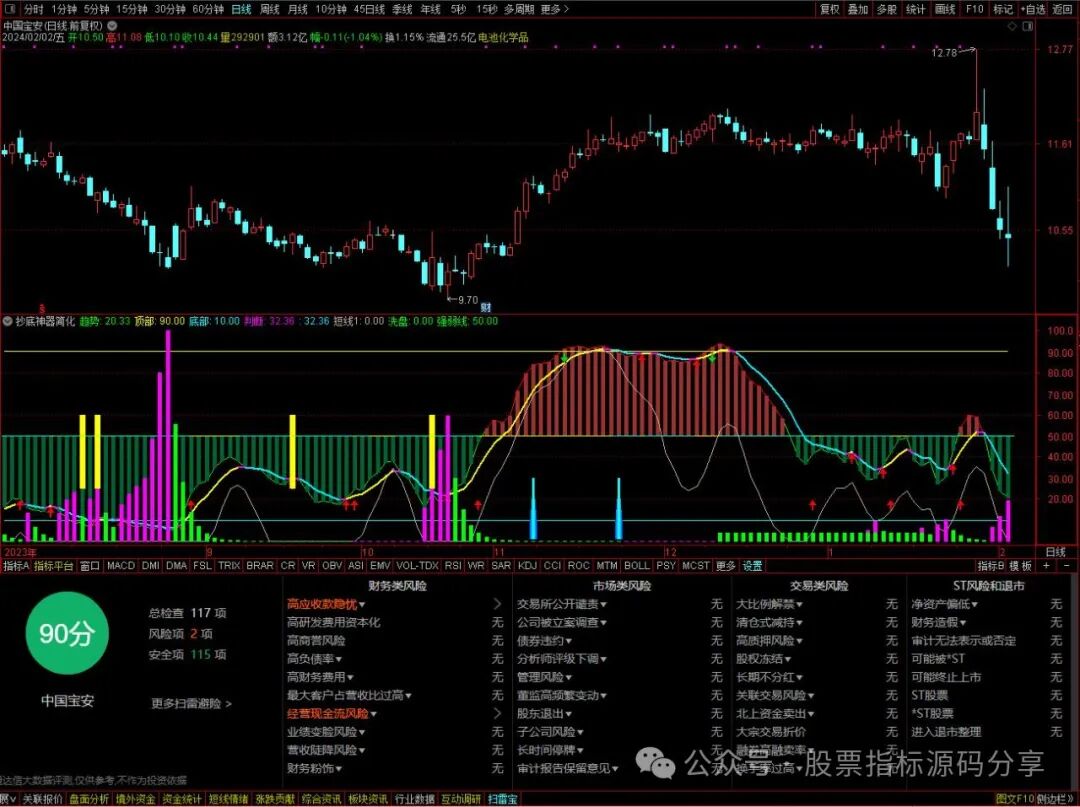
Task: Expand the 高负债率 risk item
Action: point(314,658)
